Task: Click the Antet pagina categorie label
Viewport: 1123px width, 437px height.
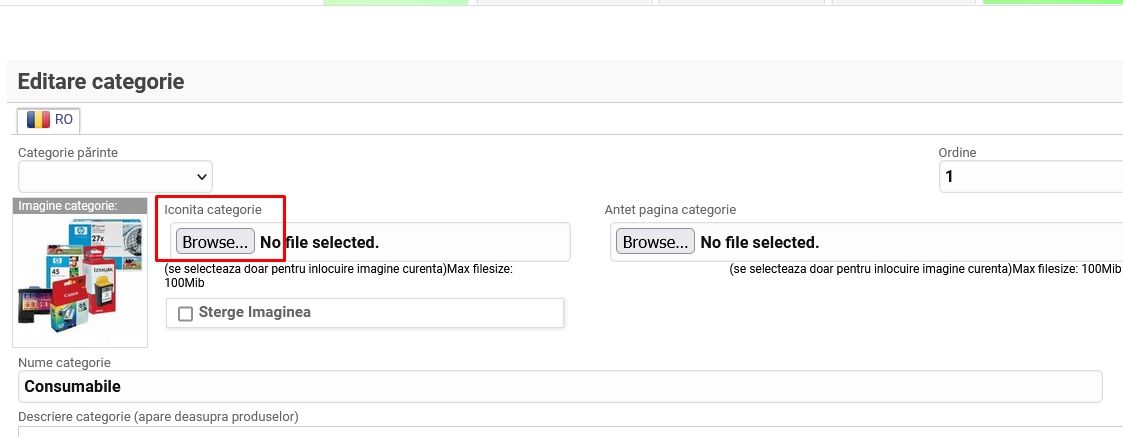Action: 670,210
